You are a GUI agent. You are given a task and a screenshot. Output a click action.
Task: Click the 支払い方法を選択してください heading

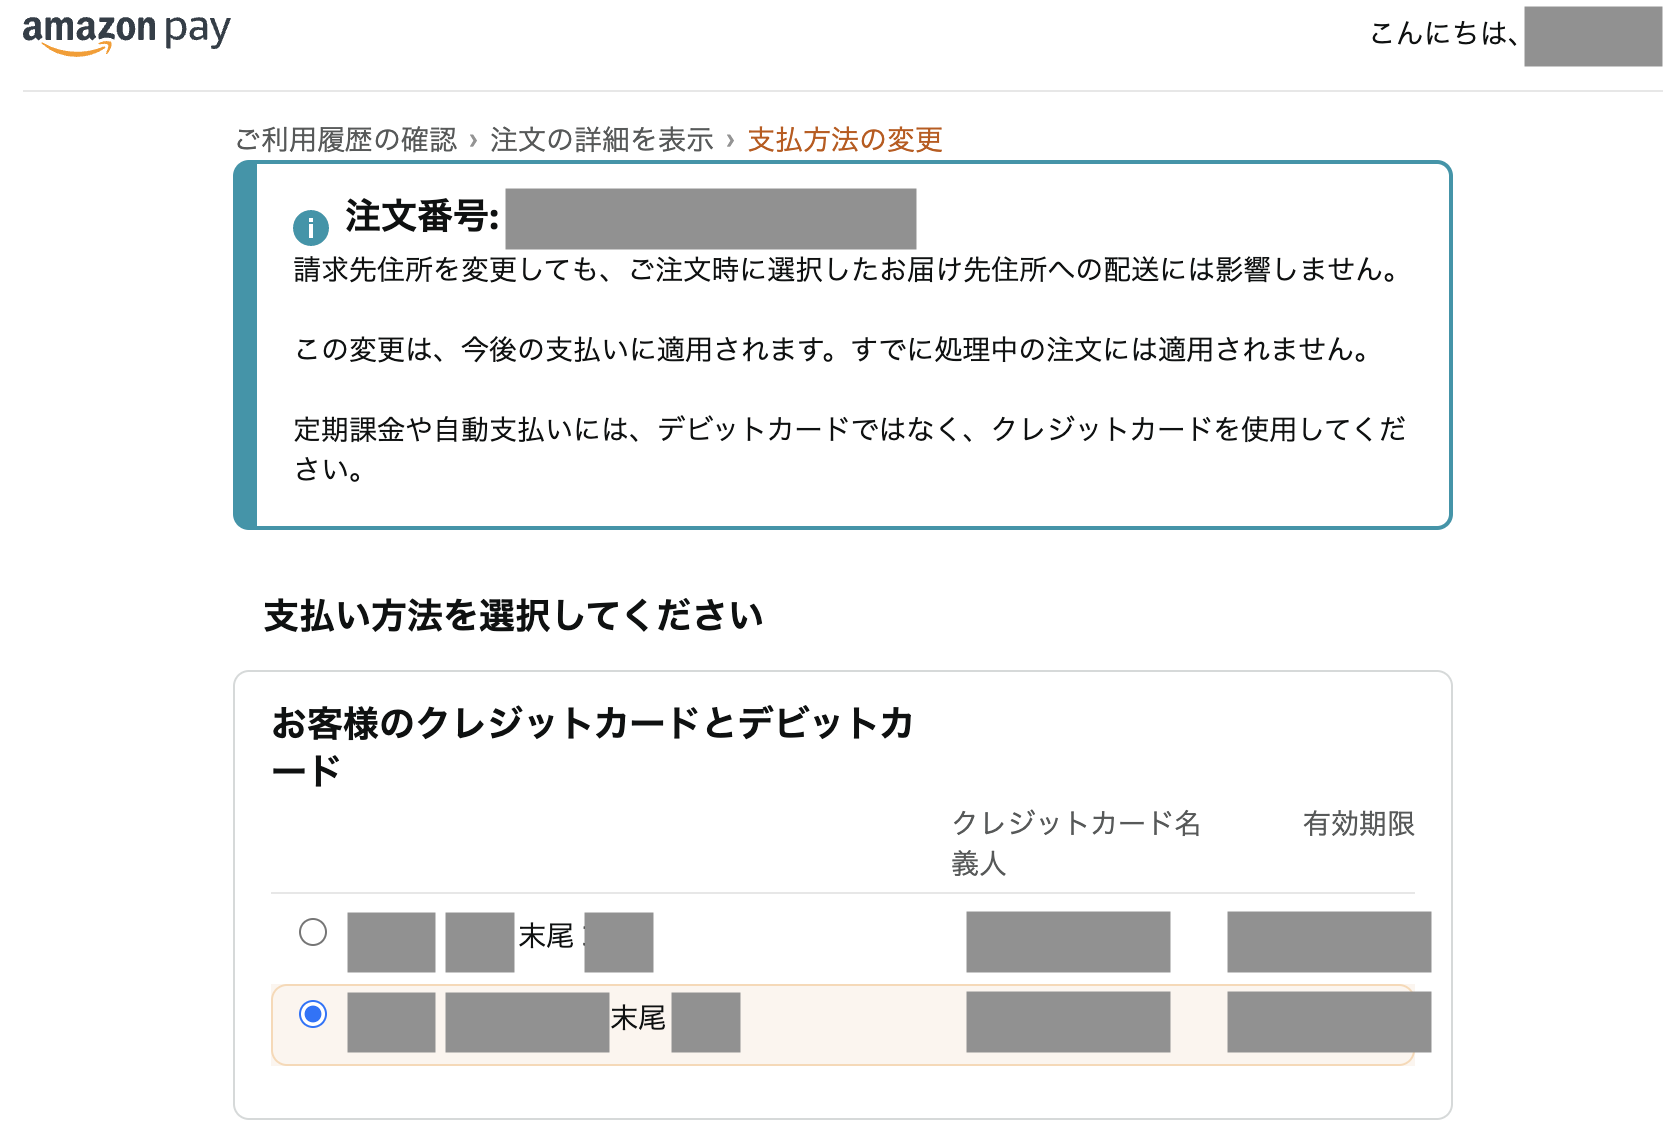pos(513,616)
